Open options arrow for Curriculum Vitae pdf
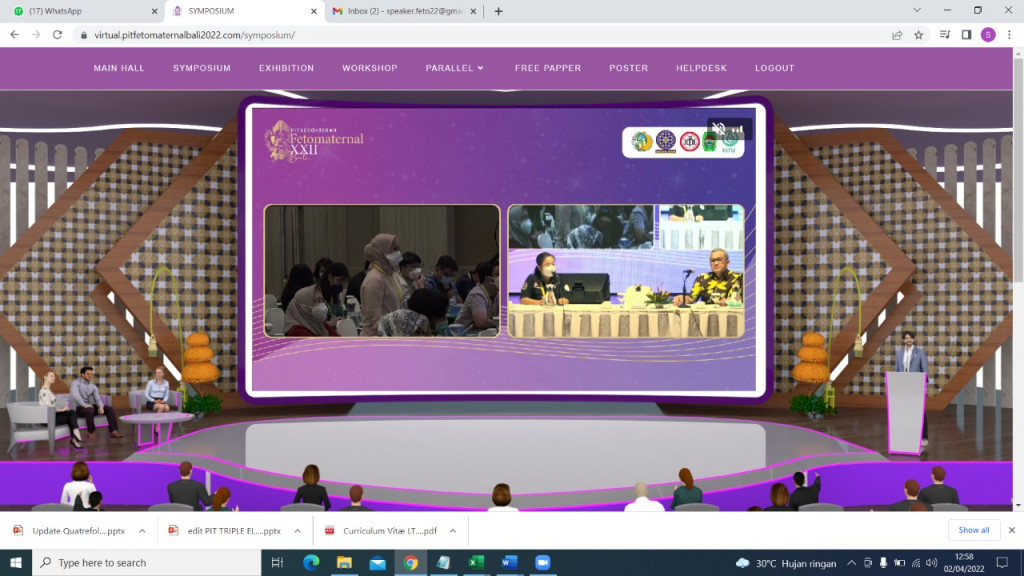The width and height of the screenshot is (1024, 576). coord(452,531)
